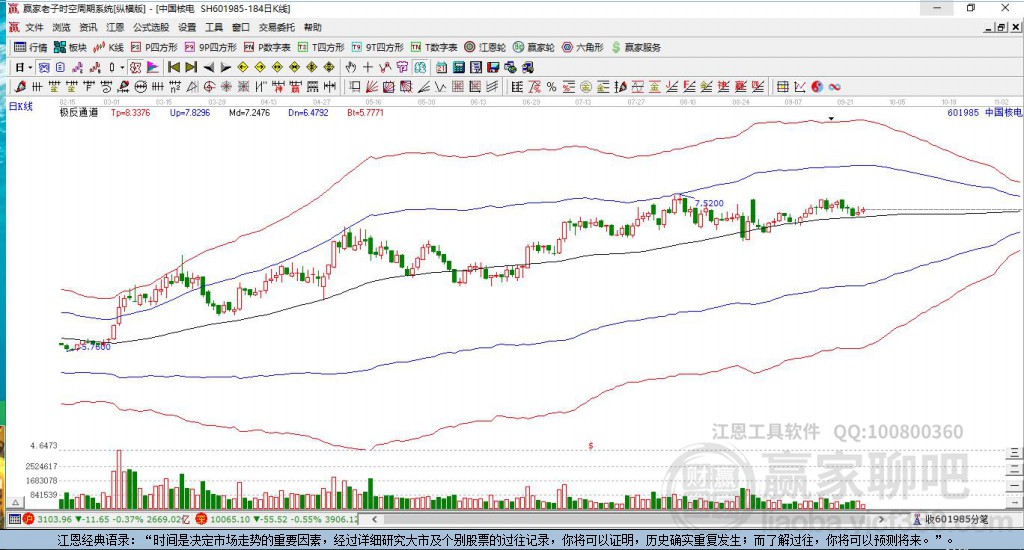Click the Md=7.2476 indicator value
Viewport: 1024px width, 550px height.
(249, 112)
